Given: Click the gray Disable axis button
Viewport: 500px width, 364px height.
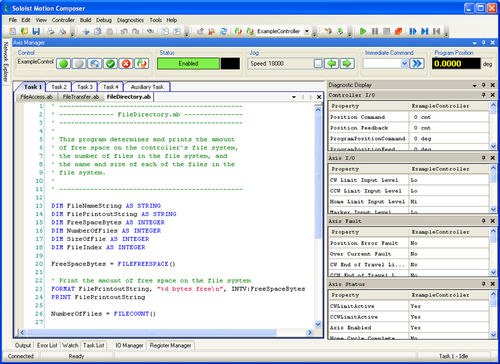Looking at the screenshot, I should (79, 63).
